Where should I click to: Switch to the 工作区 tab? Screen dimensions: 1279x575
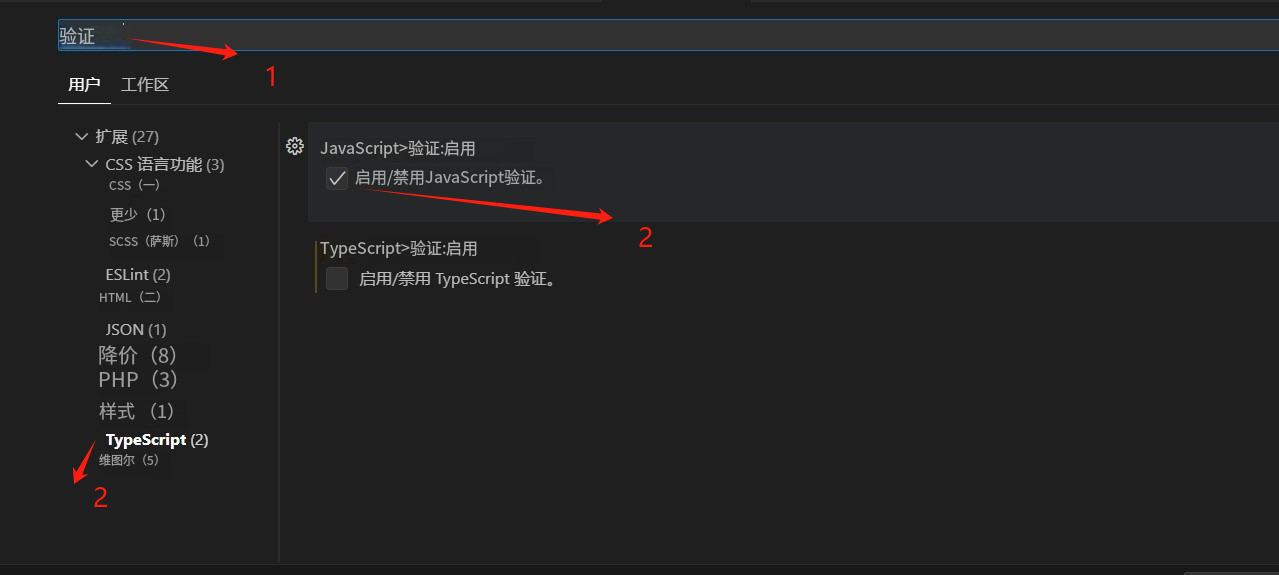tap(145, 85)
